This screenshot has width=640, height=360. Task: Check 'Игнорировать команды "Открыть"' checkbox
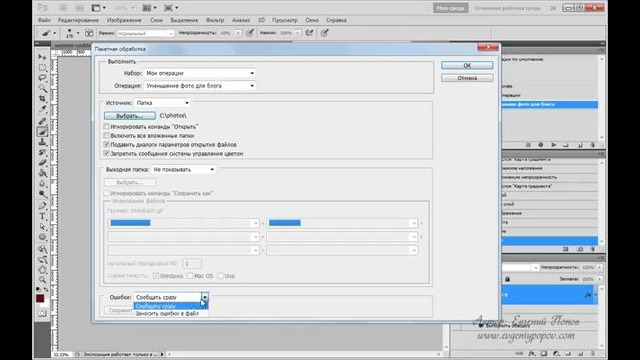[x=107, y=127]
